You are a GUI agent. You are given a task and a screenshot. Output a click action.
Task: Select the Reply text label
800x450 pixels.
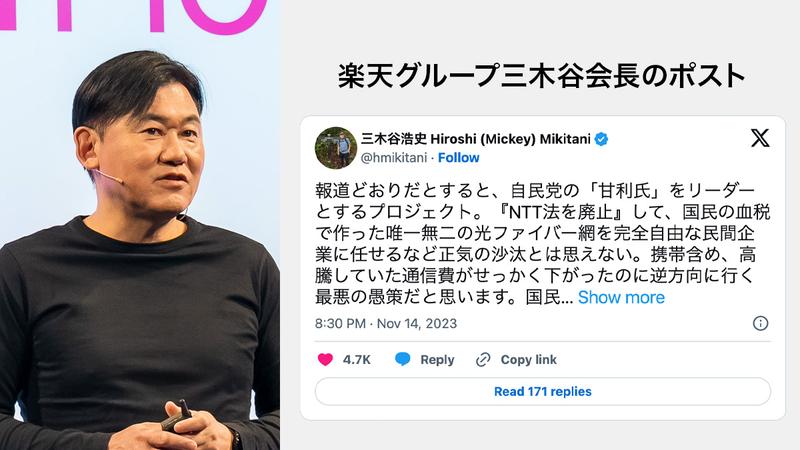coord(437,360)
